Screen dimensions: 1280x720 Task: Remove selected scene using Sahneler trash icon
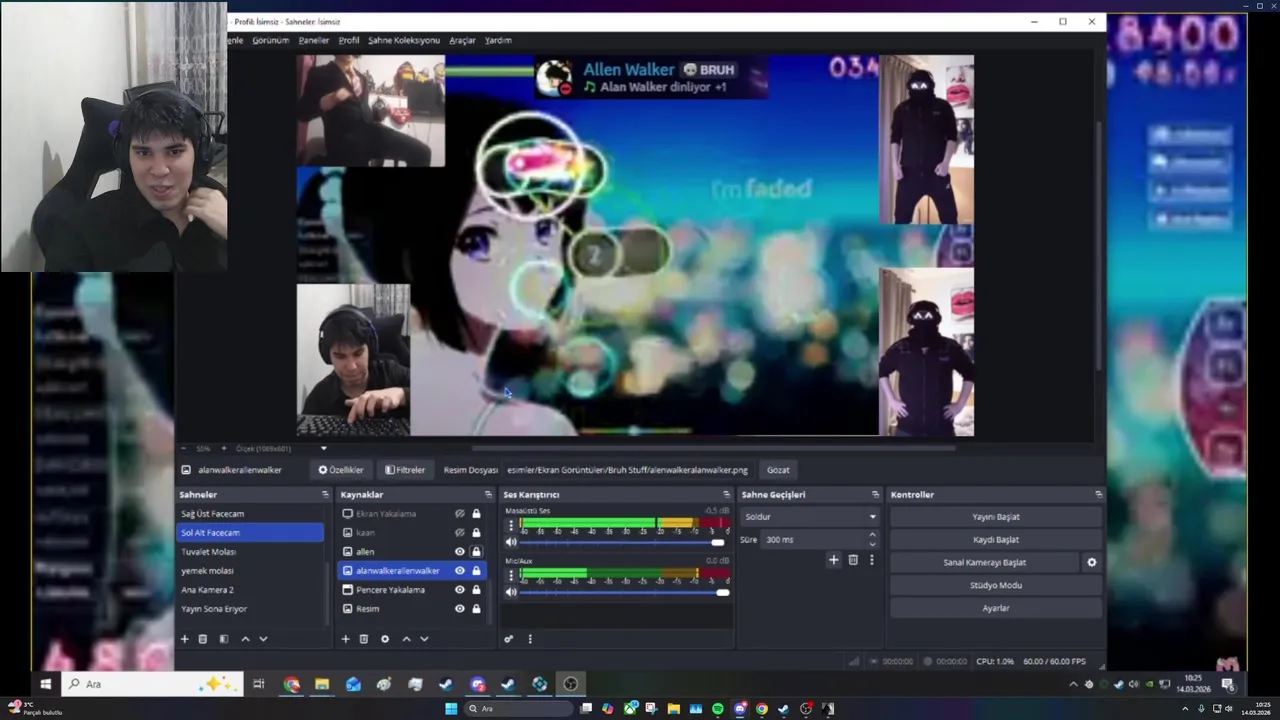point(203,639)
